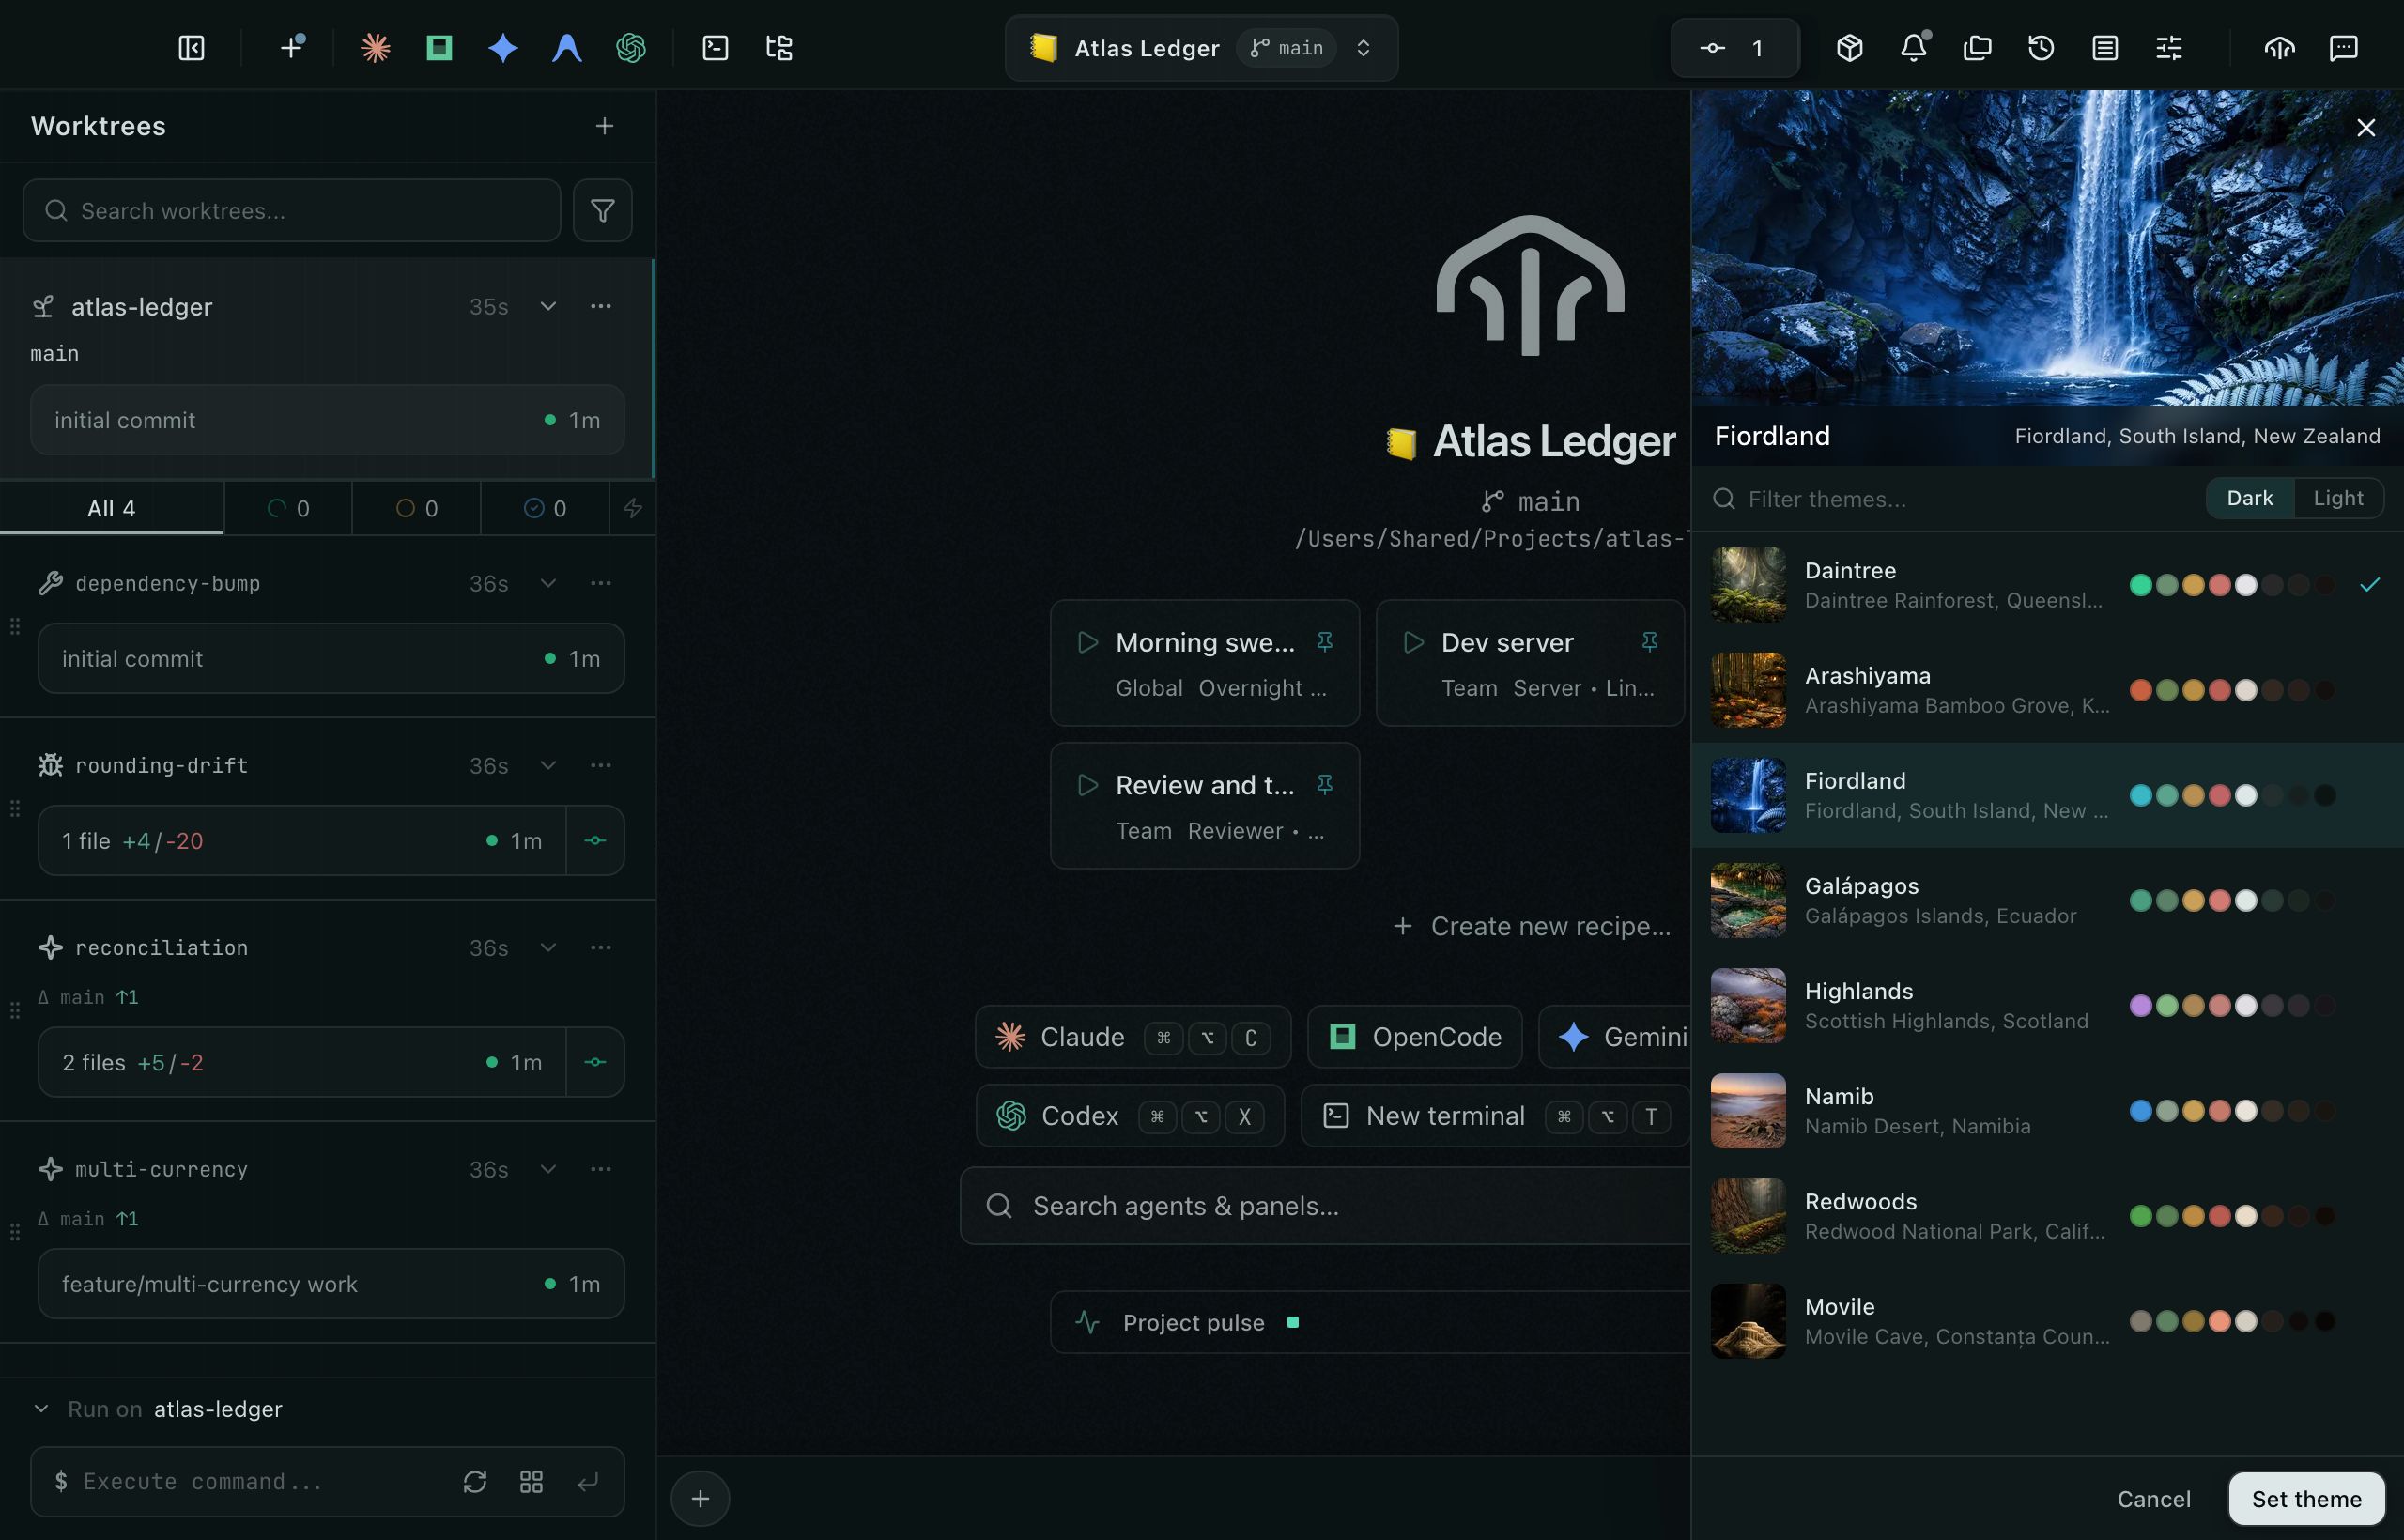Toggle pin on Review and t... recipe
Screen dimensions: 2404x1540
[x=1325, y=785]
